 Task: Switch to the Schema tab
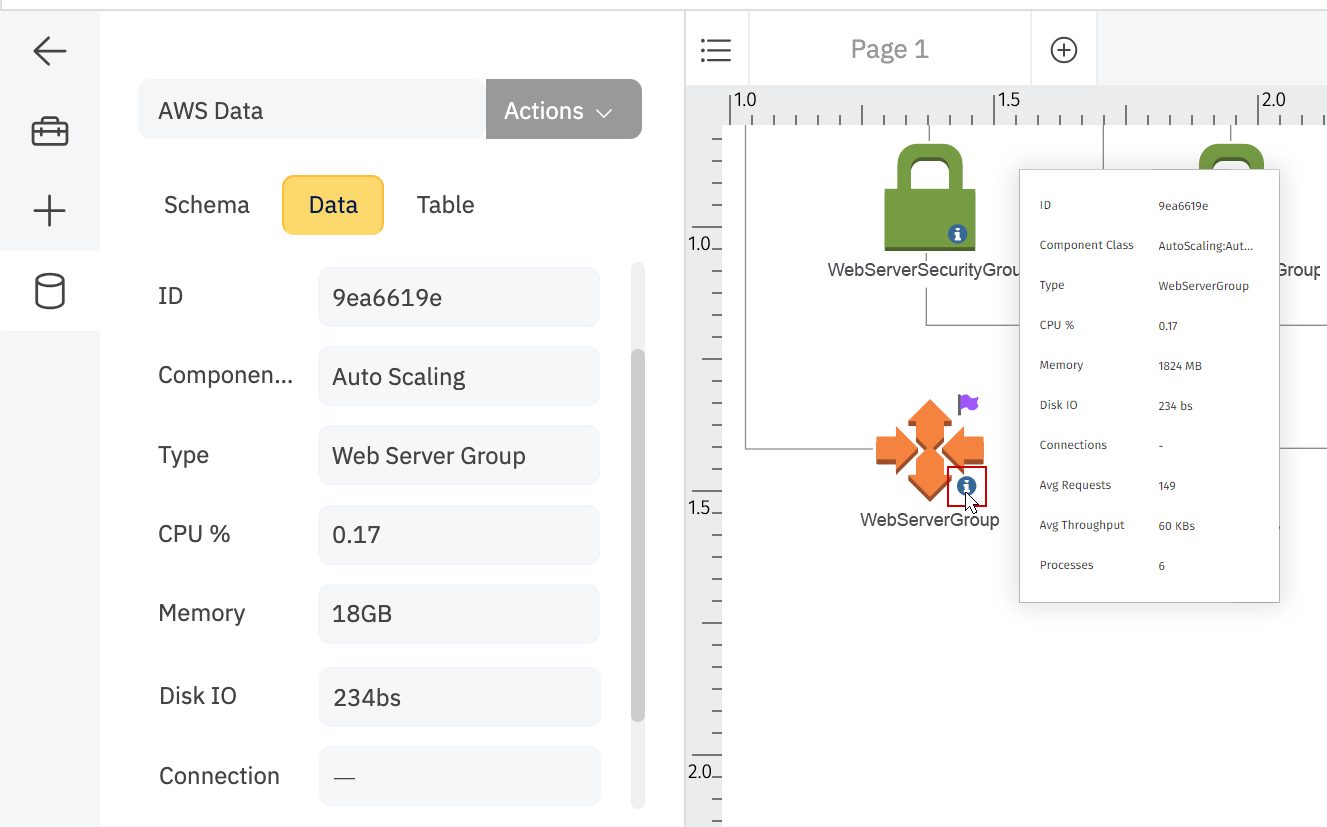click(206, 204)
